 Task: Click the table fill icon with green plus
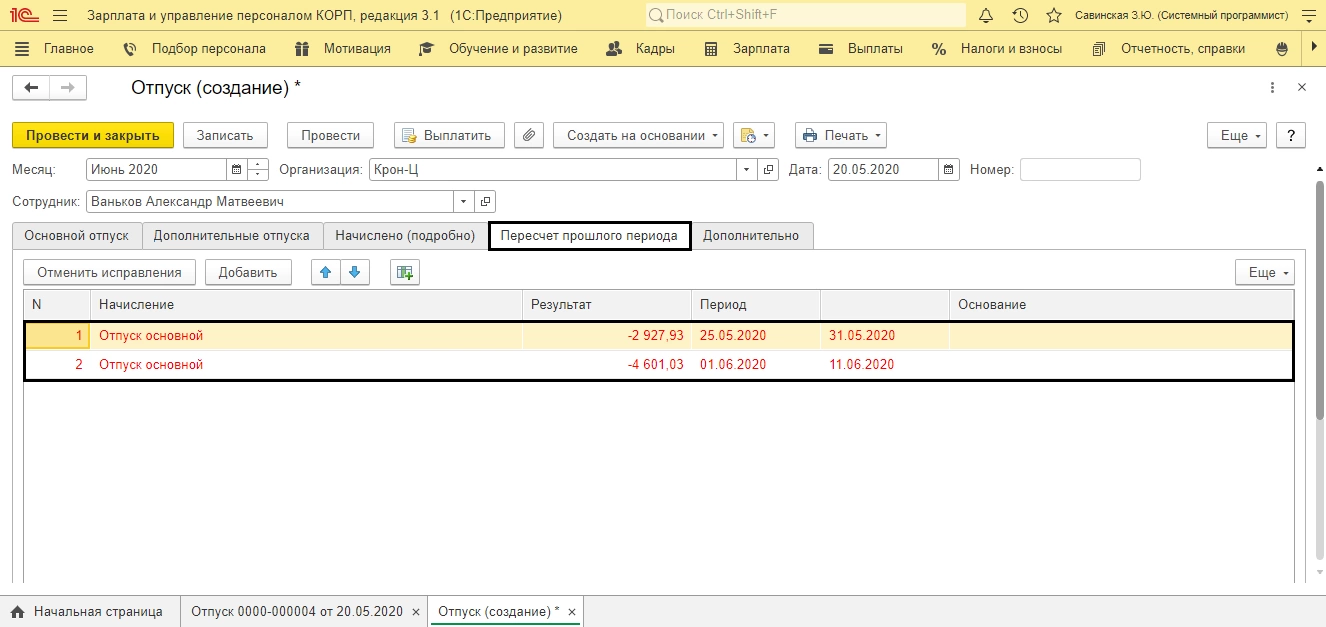tap(404, 272)
